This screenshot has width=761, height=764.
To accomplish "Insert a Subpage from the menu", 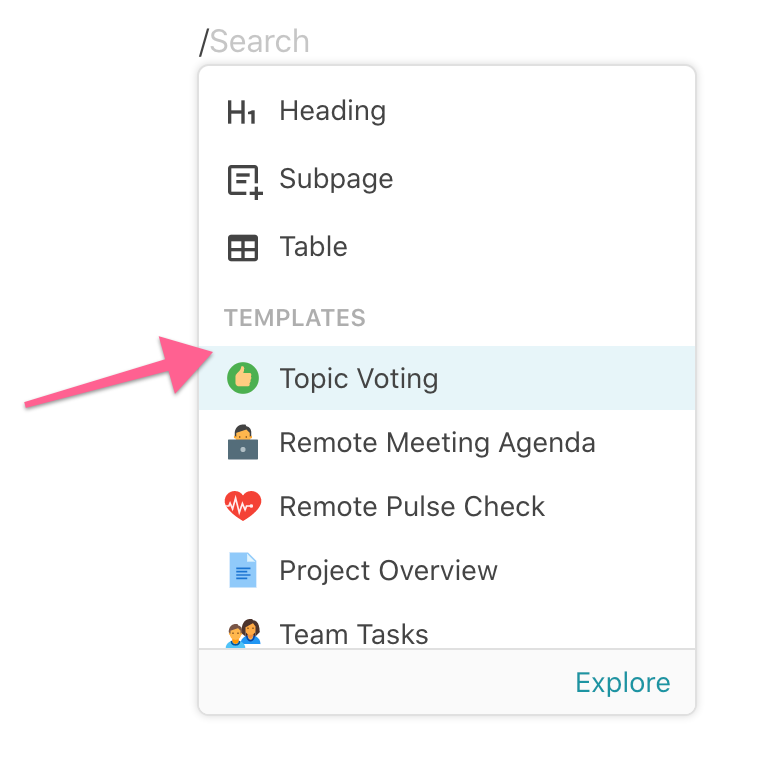I will coord(336,179).
